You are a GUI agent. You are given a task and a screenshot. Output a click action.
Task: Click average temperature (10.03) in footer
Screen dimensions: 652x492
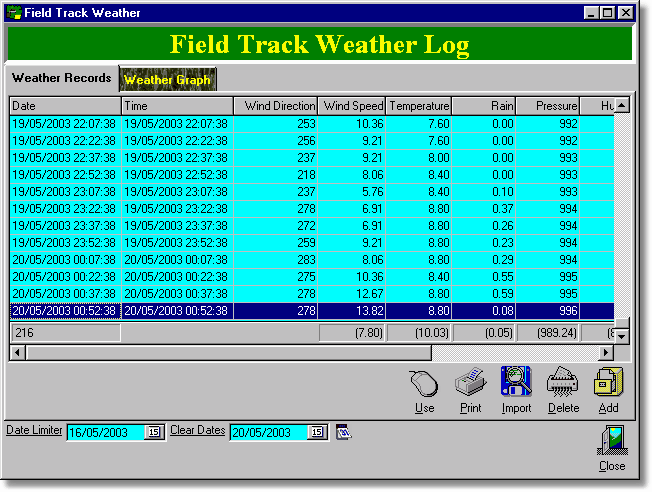point(419,333)
